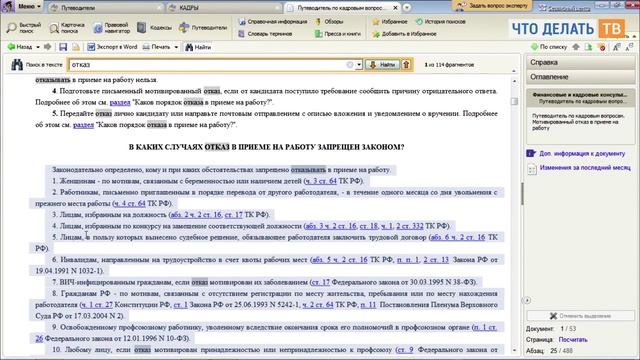The image size is (640, 360).
Task: Click the Финансовые и кадровые консультации panel header
Action: pyautogui.click(x=580, y=98)
